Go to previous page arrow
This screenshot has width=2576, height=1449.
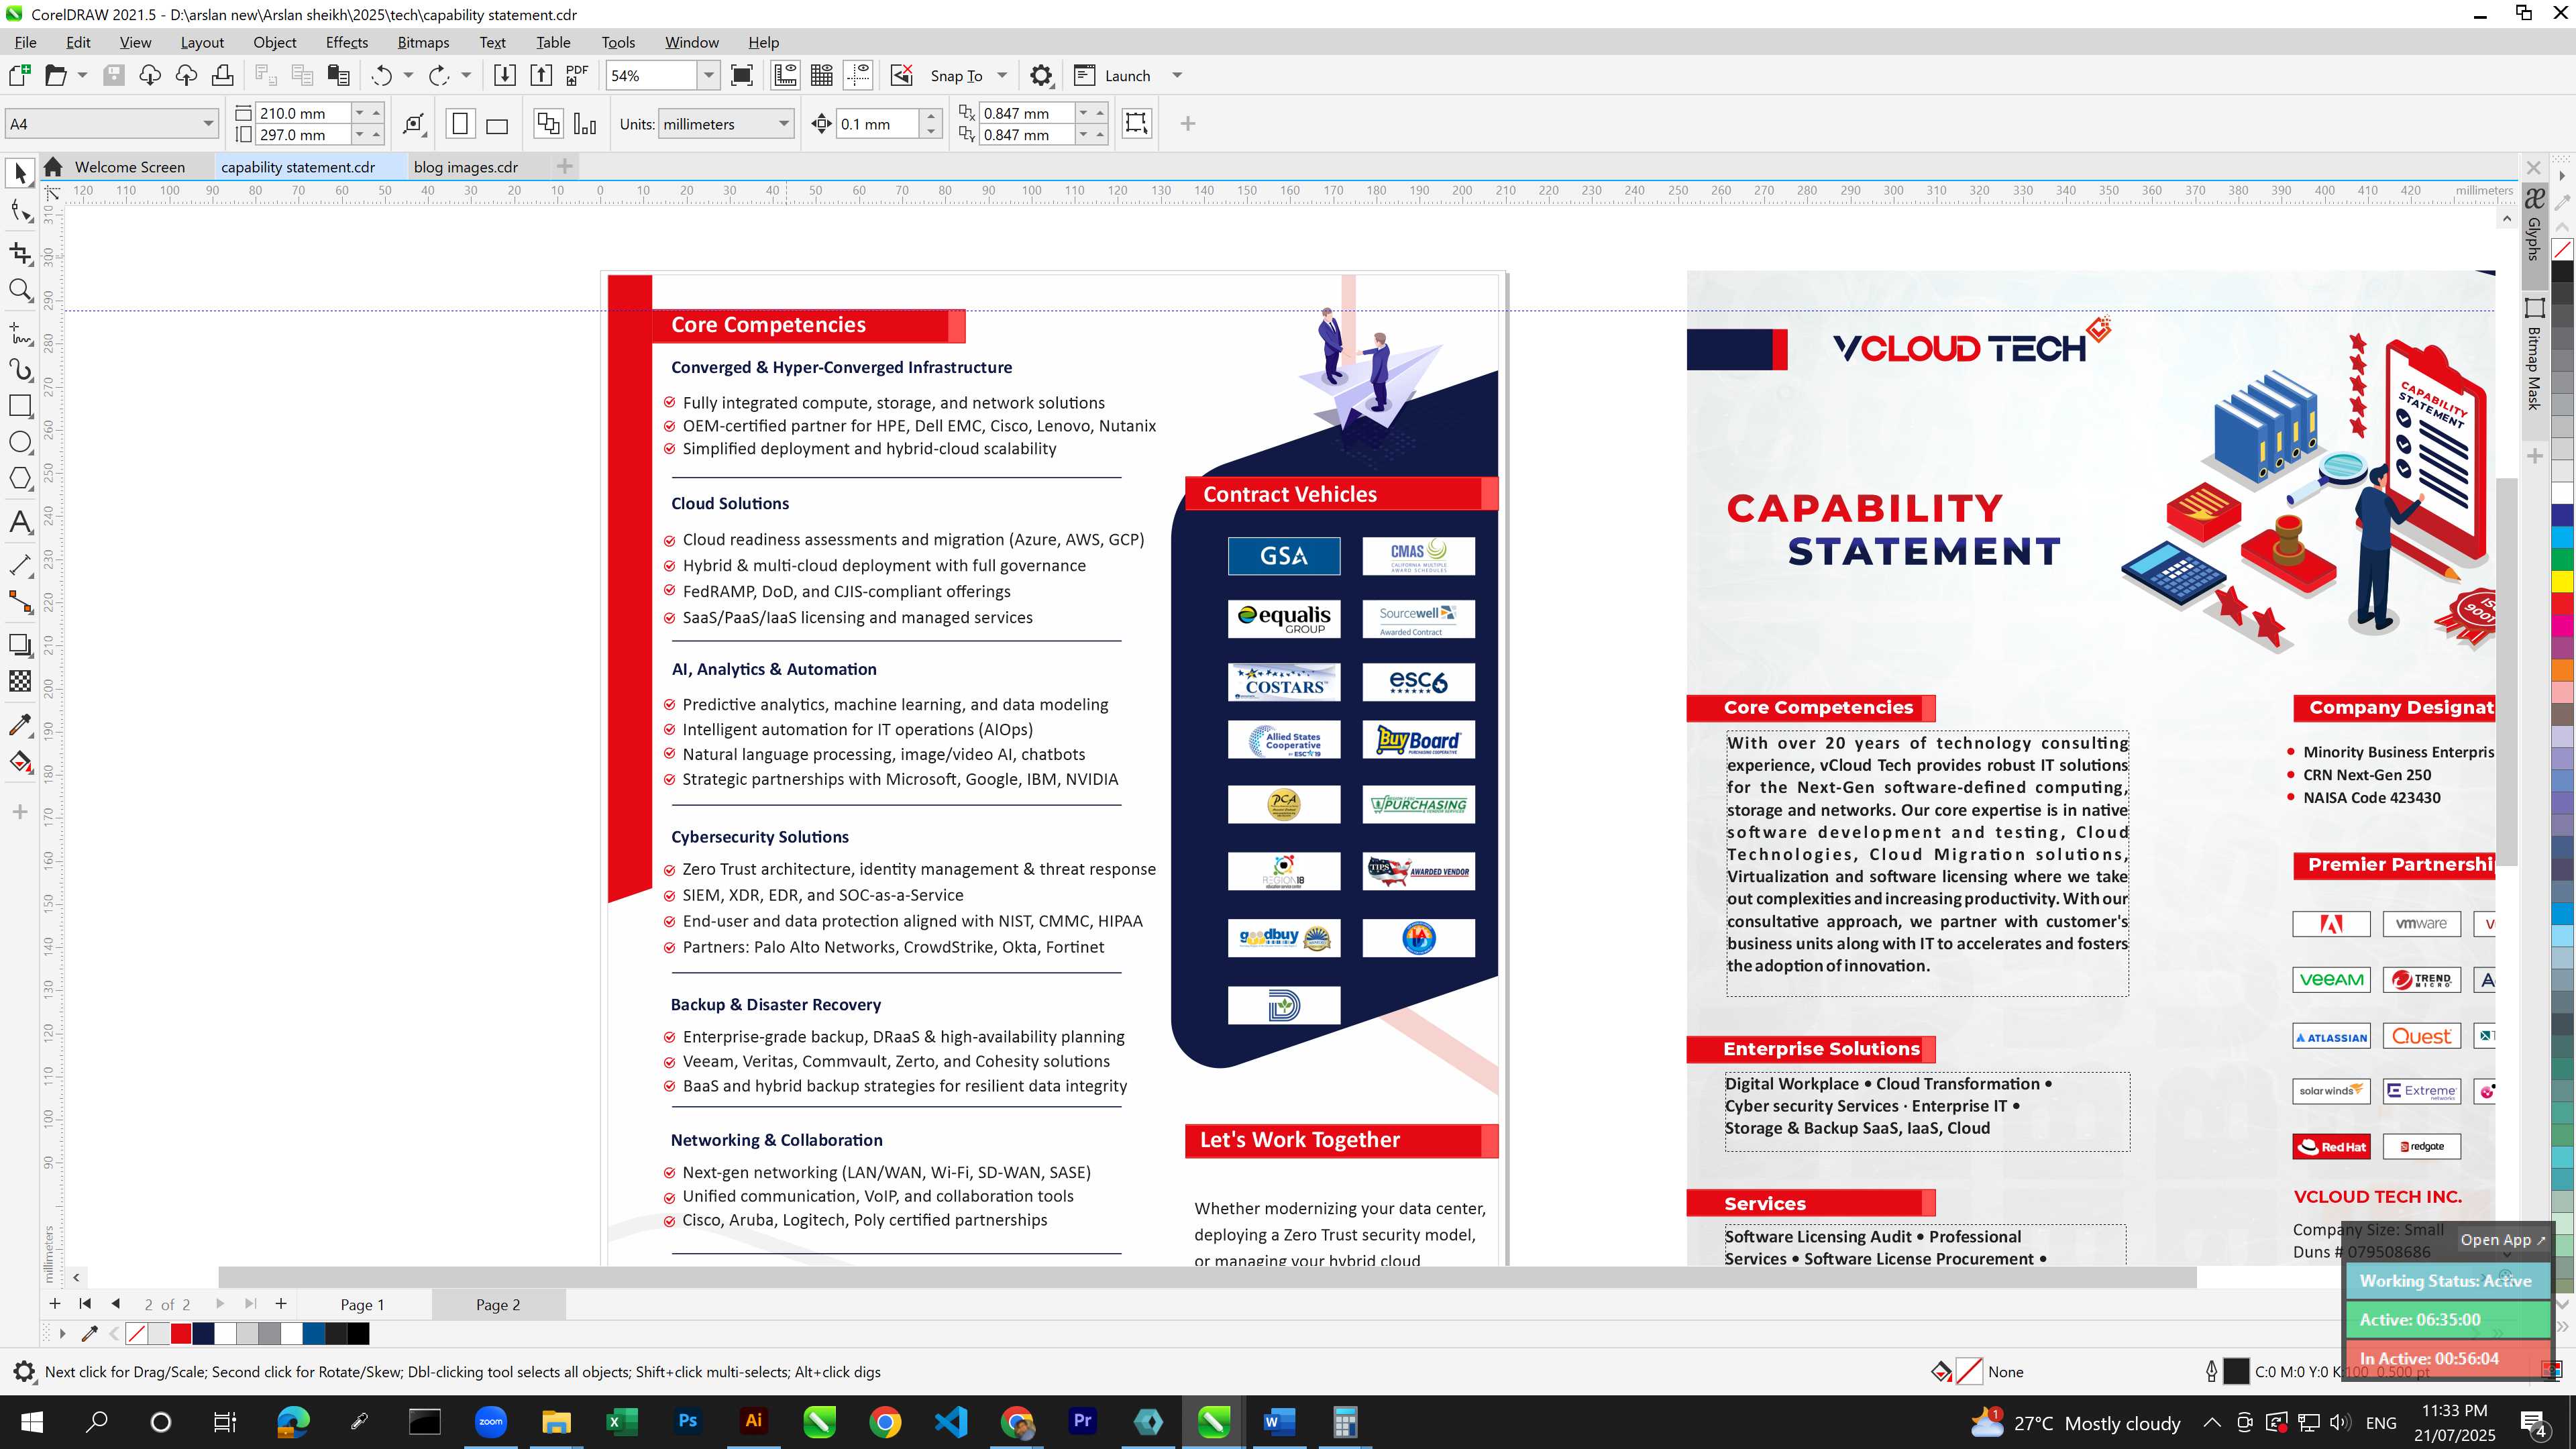coord(115,1304)
